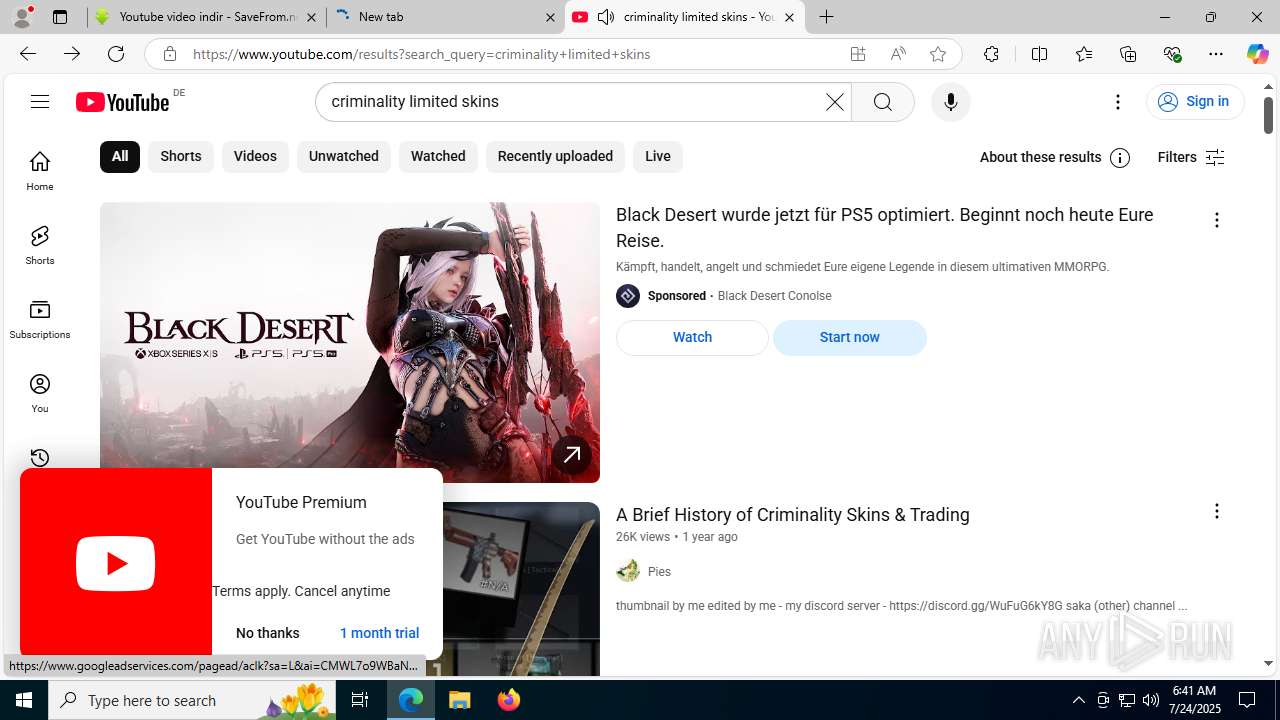Select the Unwatched filter chip
The width and height of the screenshot is (1280, 720).
point(343,157)
